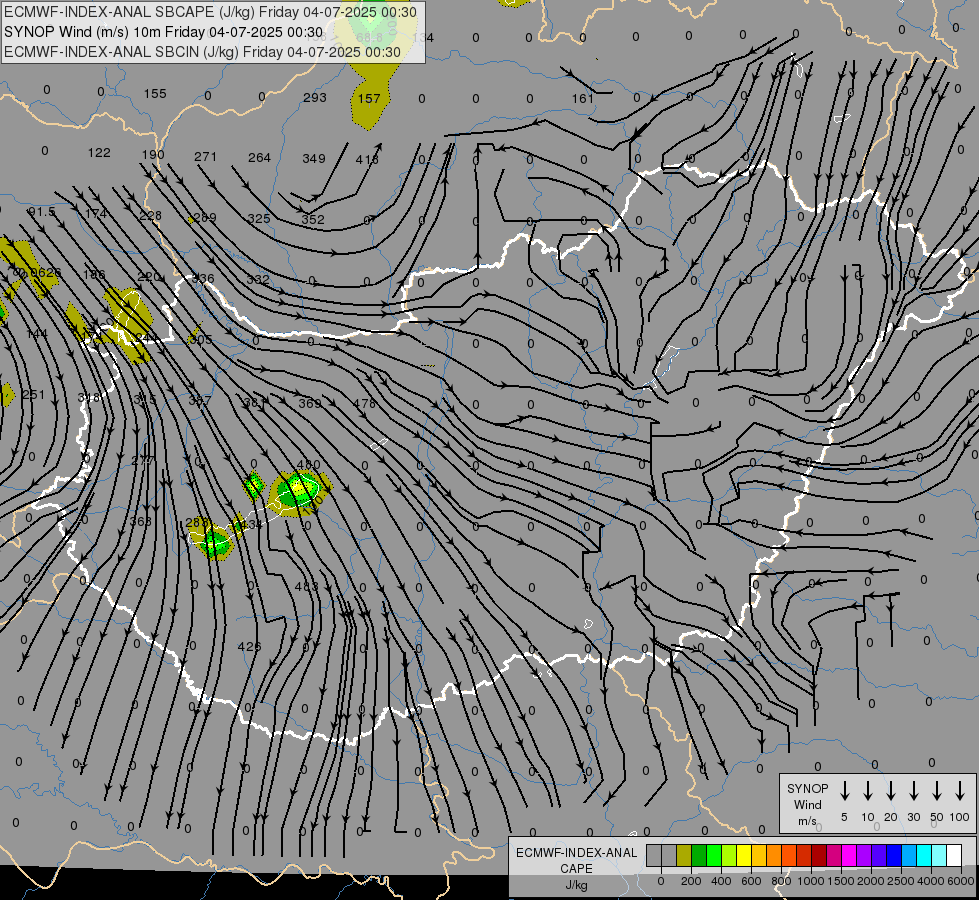Select the olive swatch in the CAPE legend

(684, 856)
